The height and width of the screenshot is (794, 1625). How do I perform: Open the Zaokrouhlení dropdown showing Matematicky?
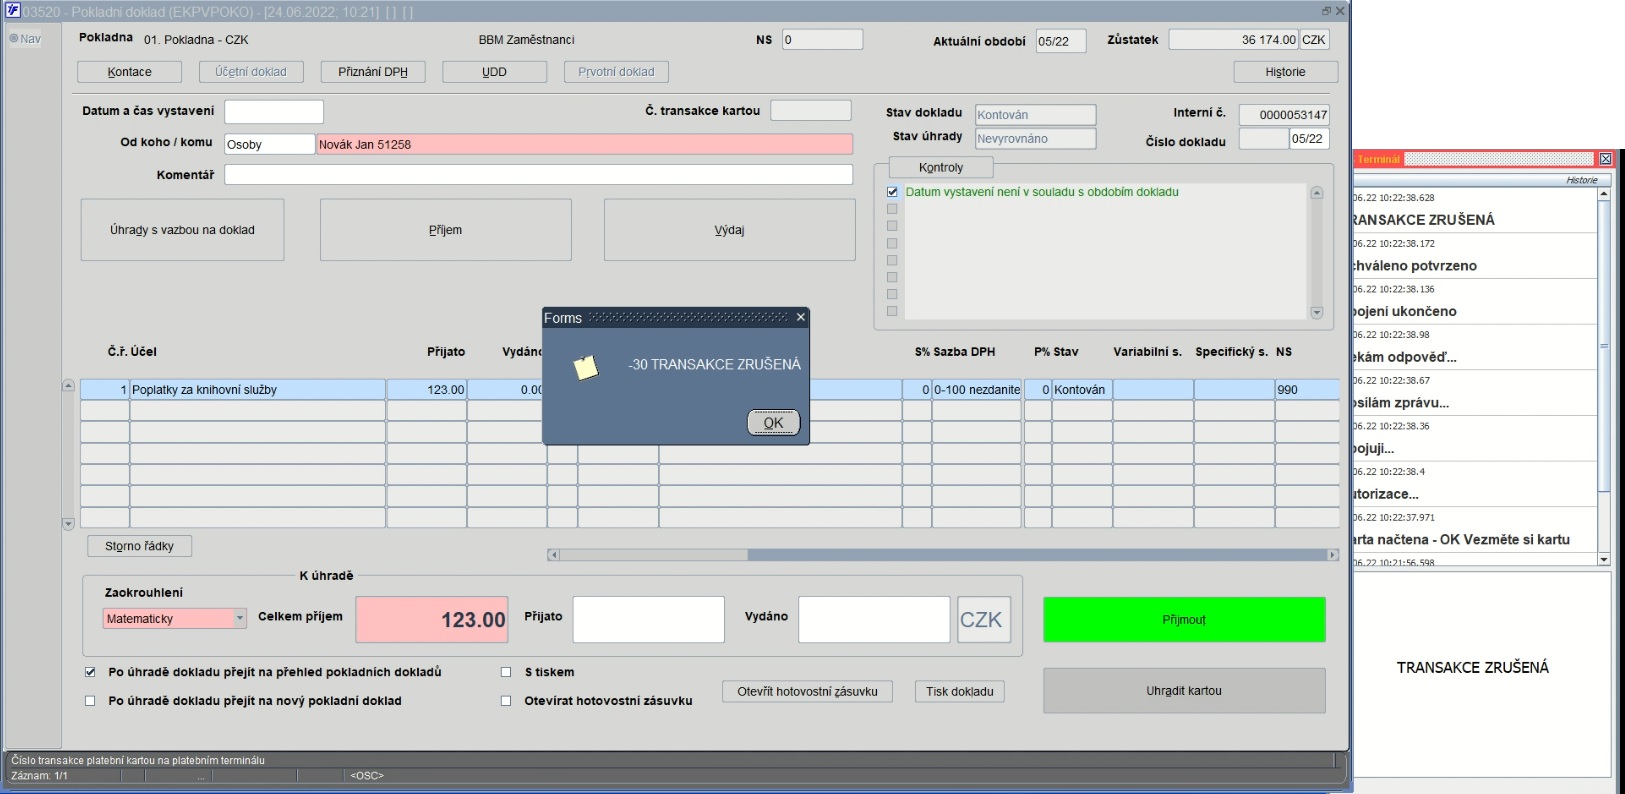[240, 618]
